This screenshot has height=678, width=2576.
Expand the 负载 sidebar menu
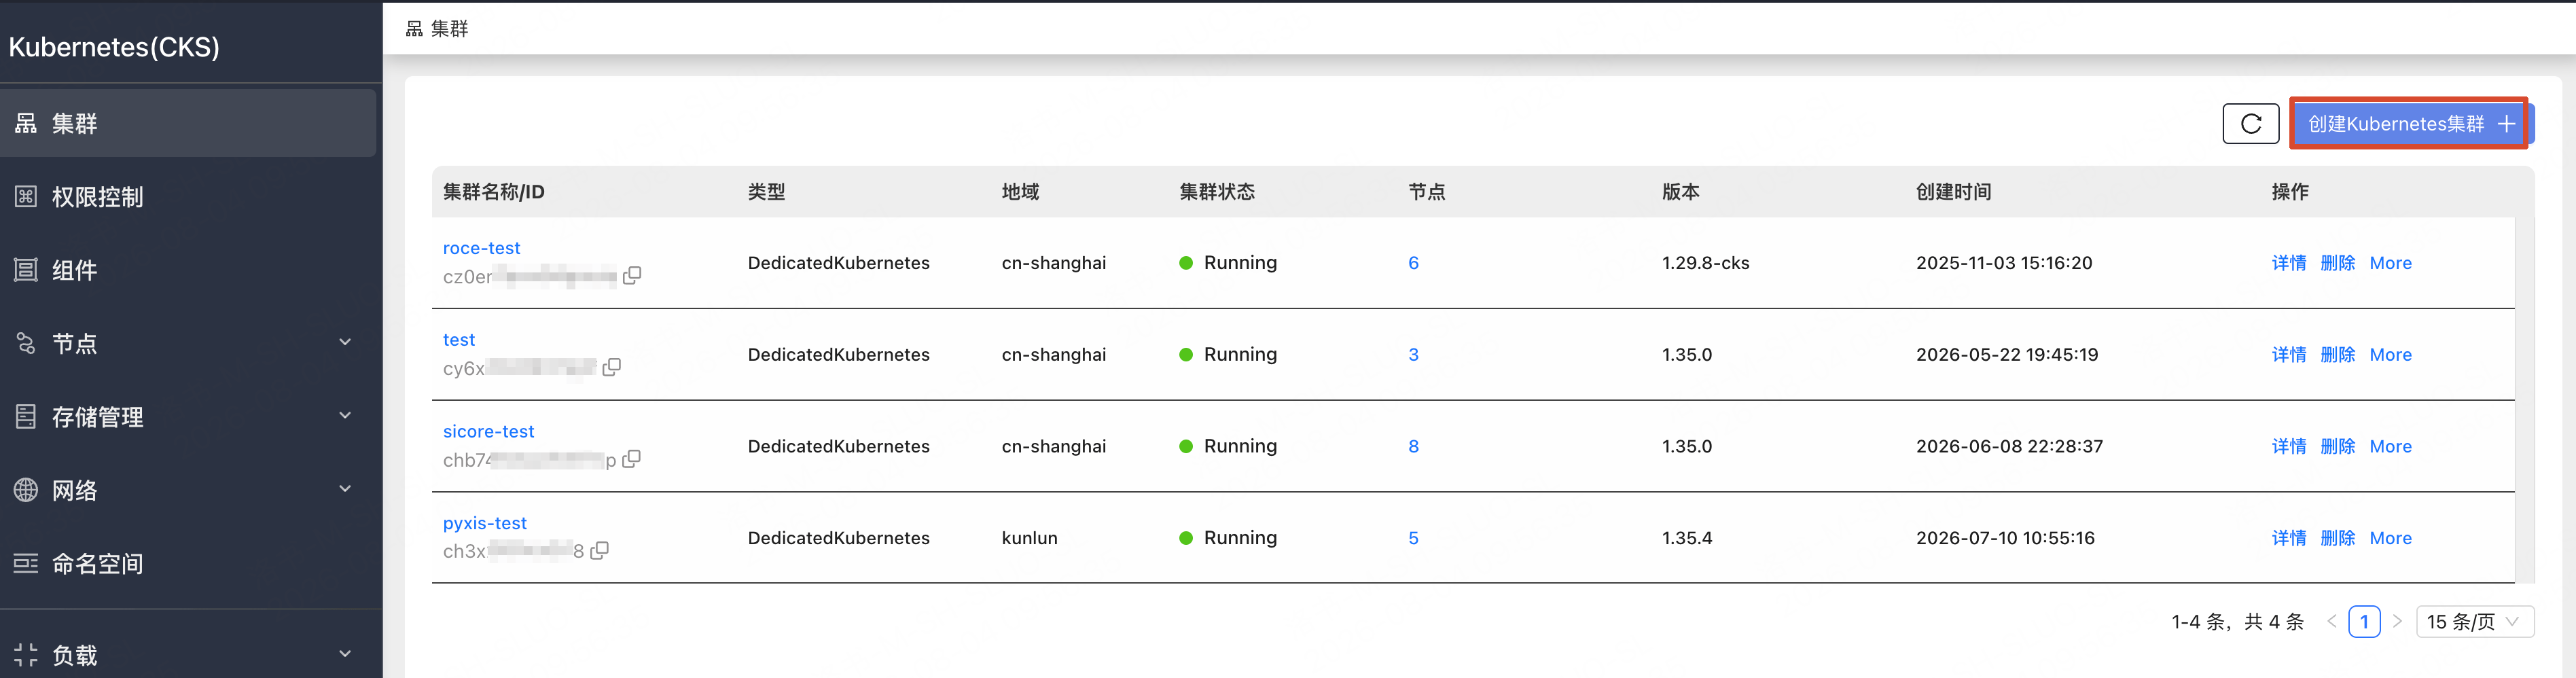click(345, 655)
